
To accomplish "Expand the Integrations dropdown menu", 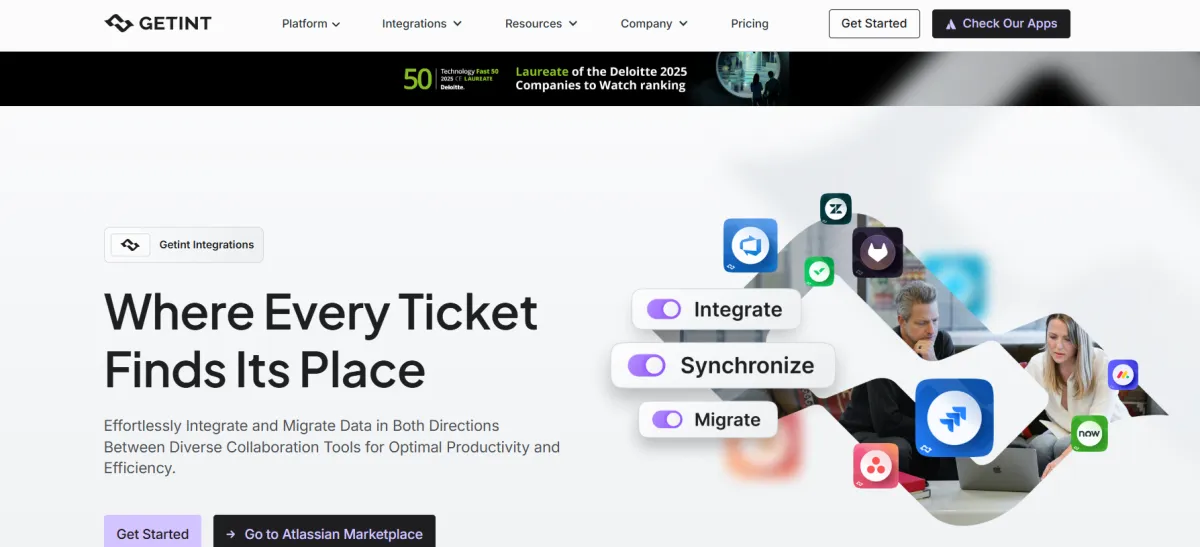I will [421, 24].
